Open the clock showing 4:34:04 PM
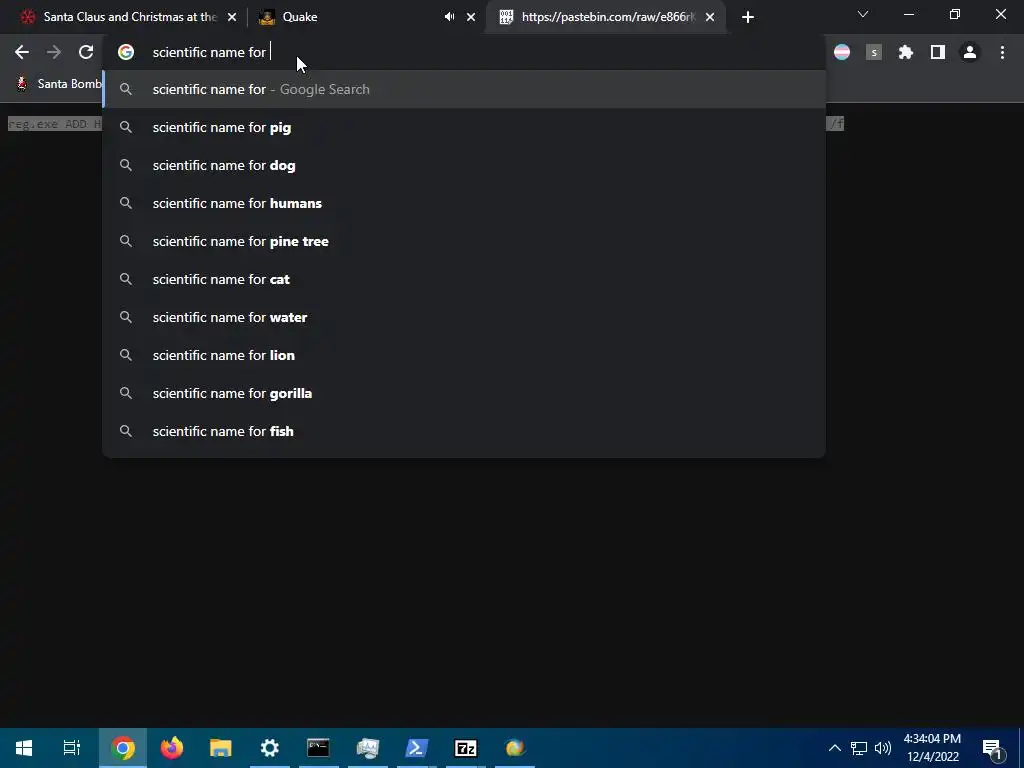 click(x=933, y=748)
